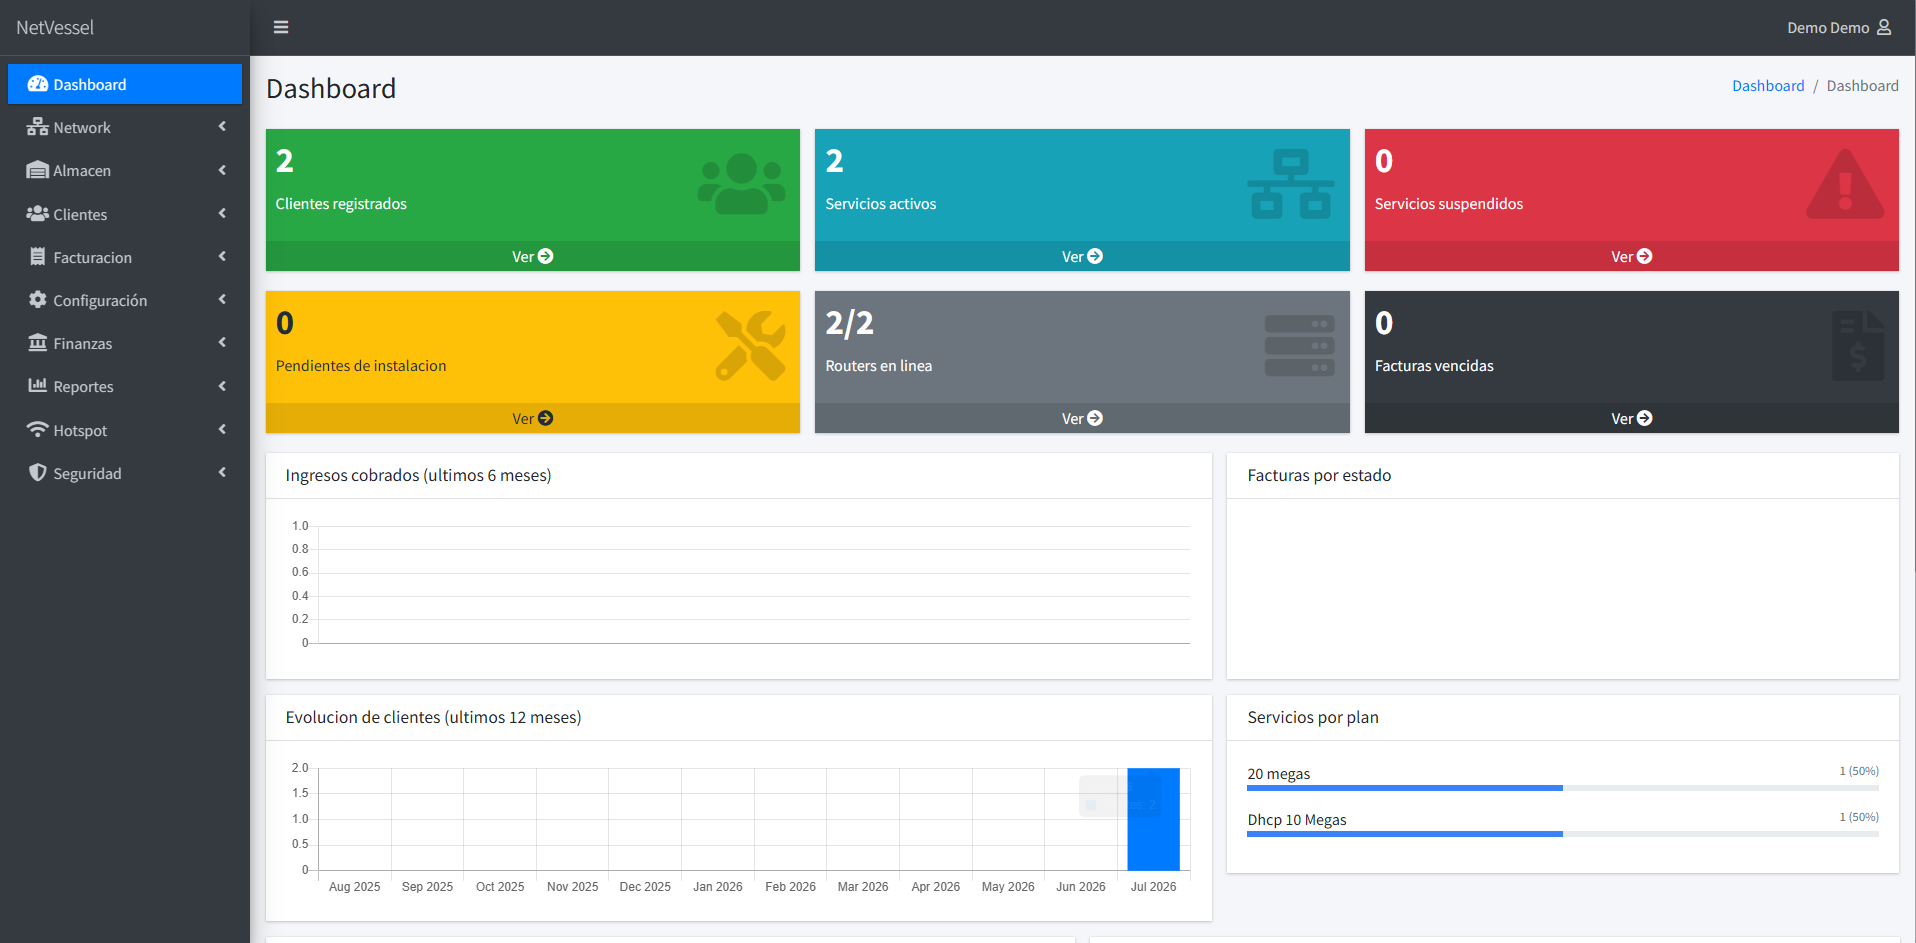Click the 20 megas progress bar

click(x=1563, y=788)
